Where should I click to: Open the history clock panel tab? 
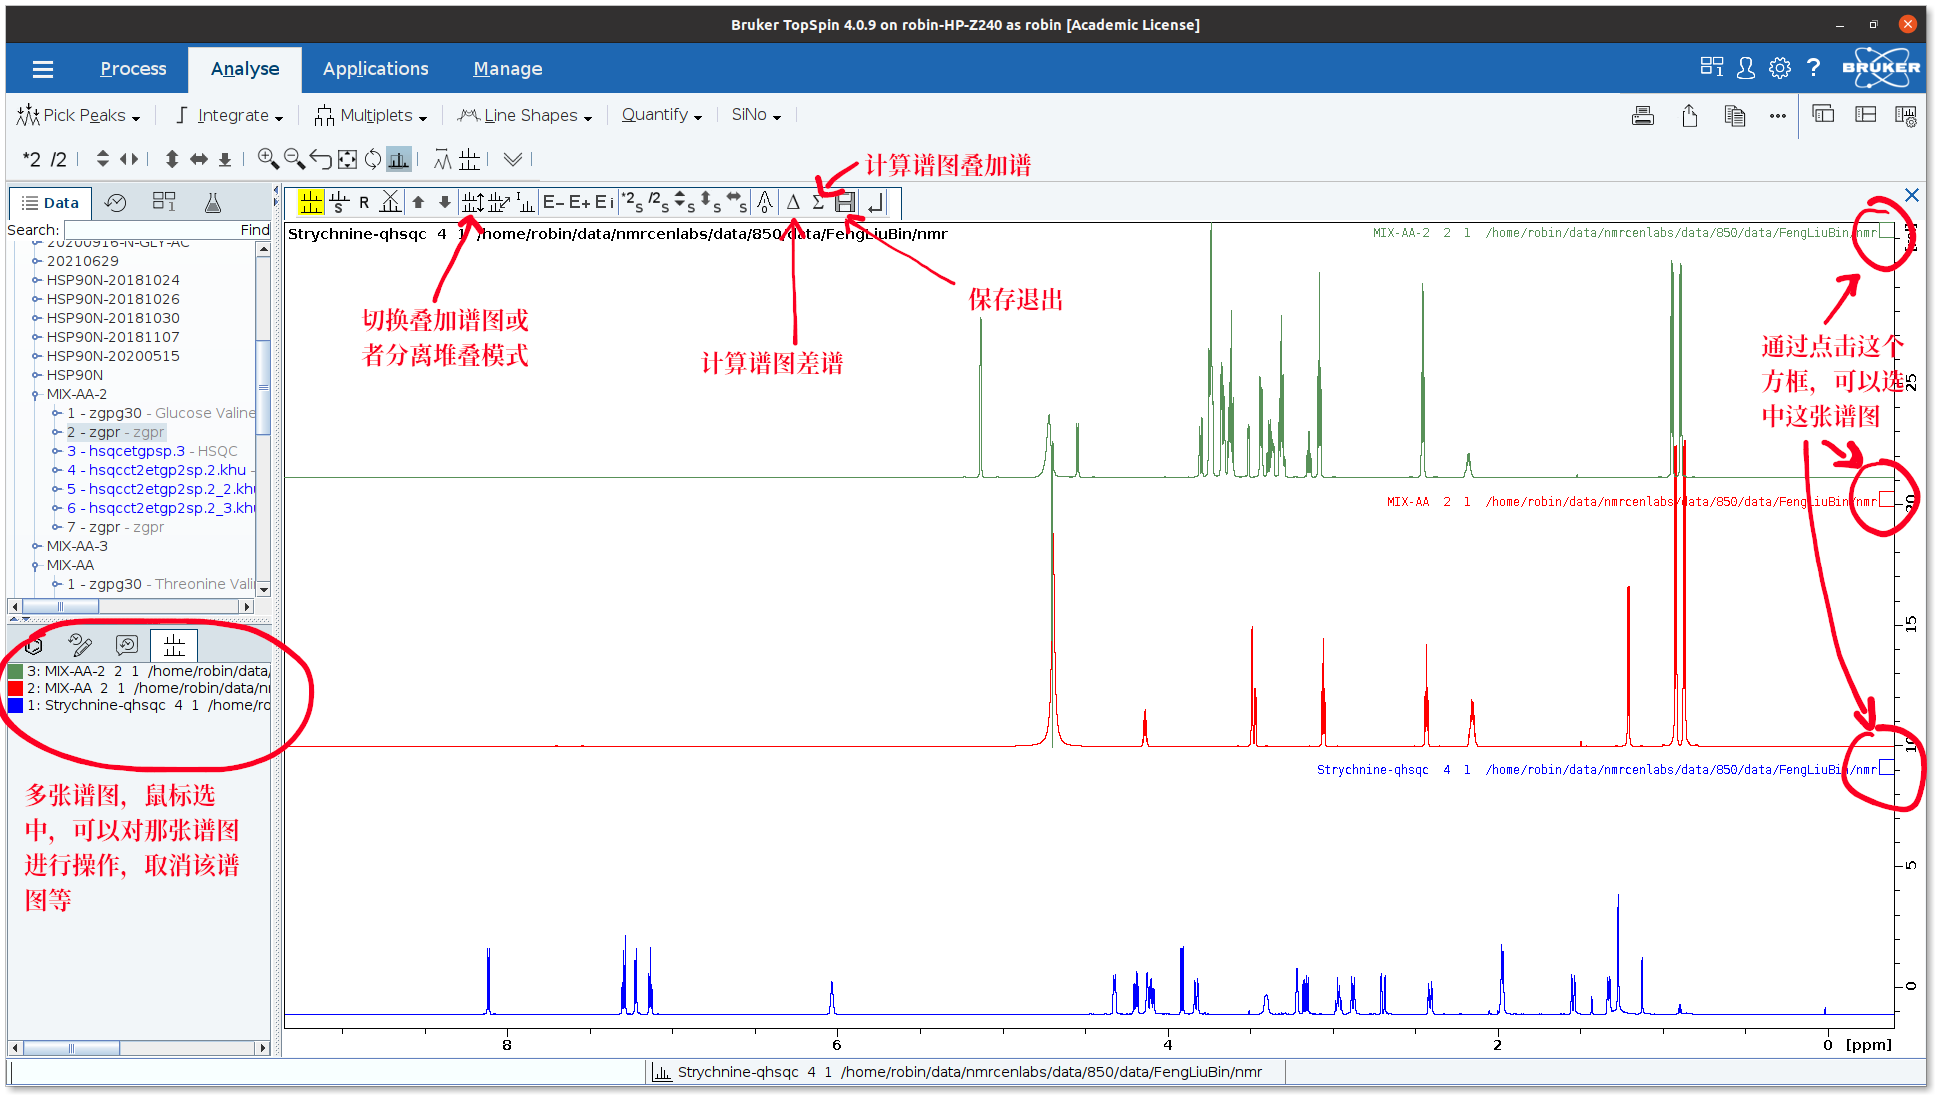pos(116,202)
